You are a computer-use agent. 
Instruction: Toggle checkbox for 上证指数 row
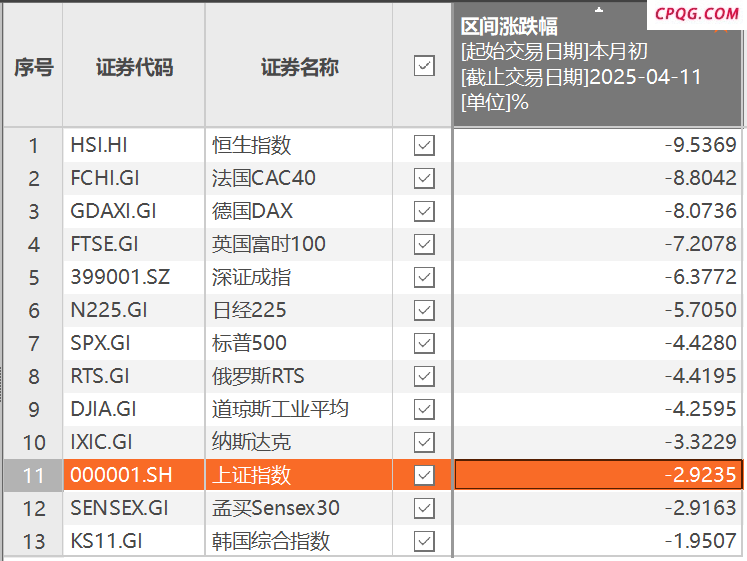tap(424, 475)
